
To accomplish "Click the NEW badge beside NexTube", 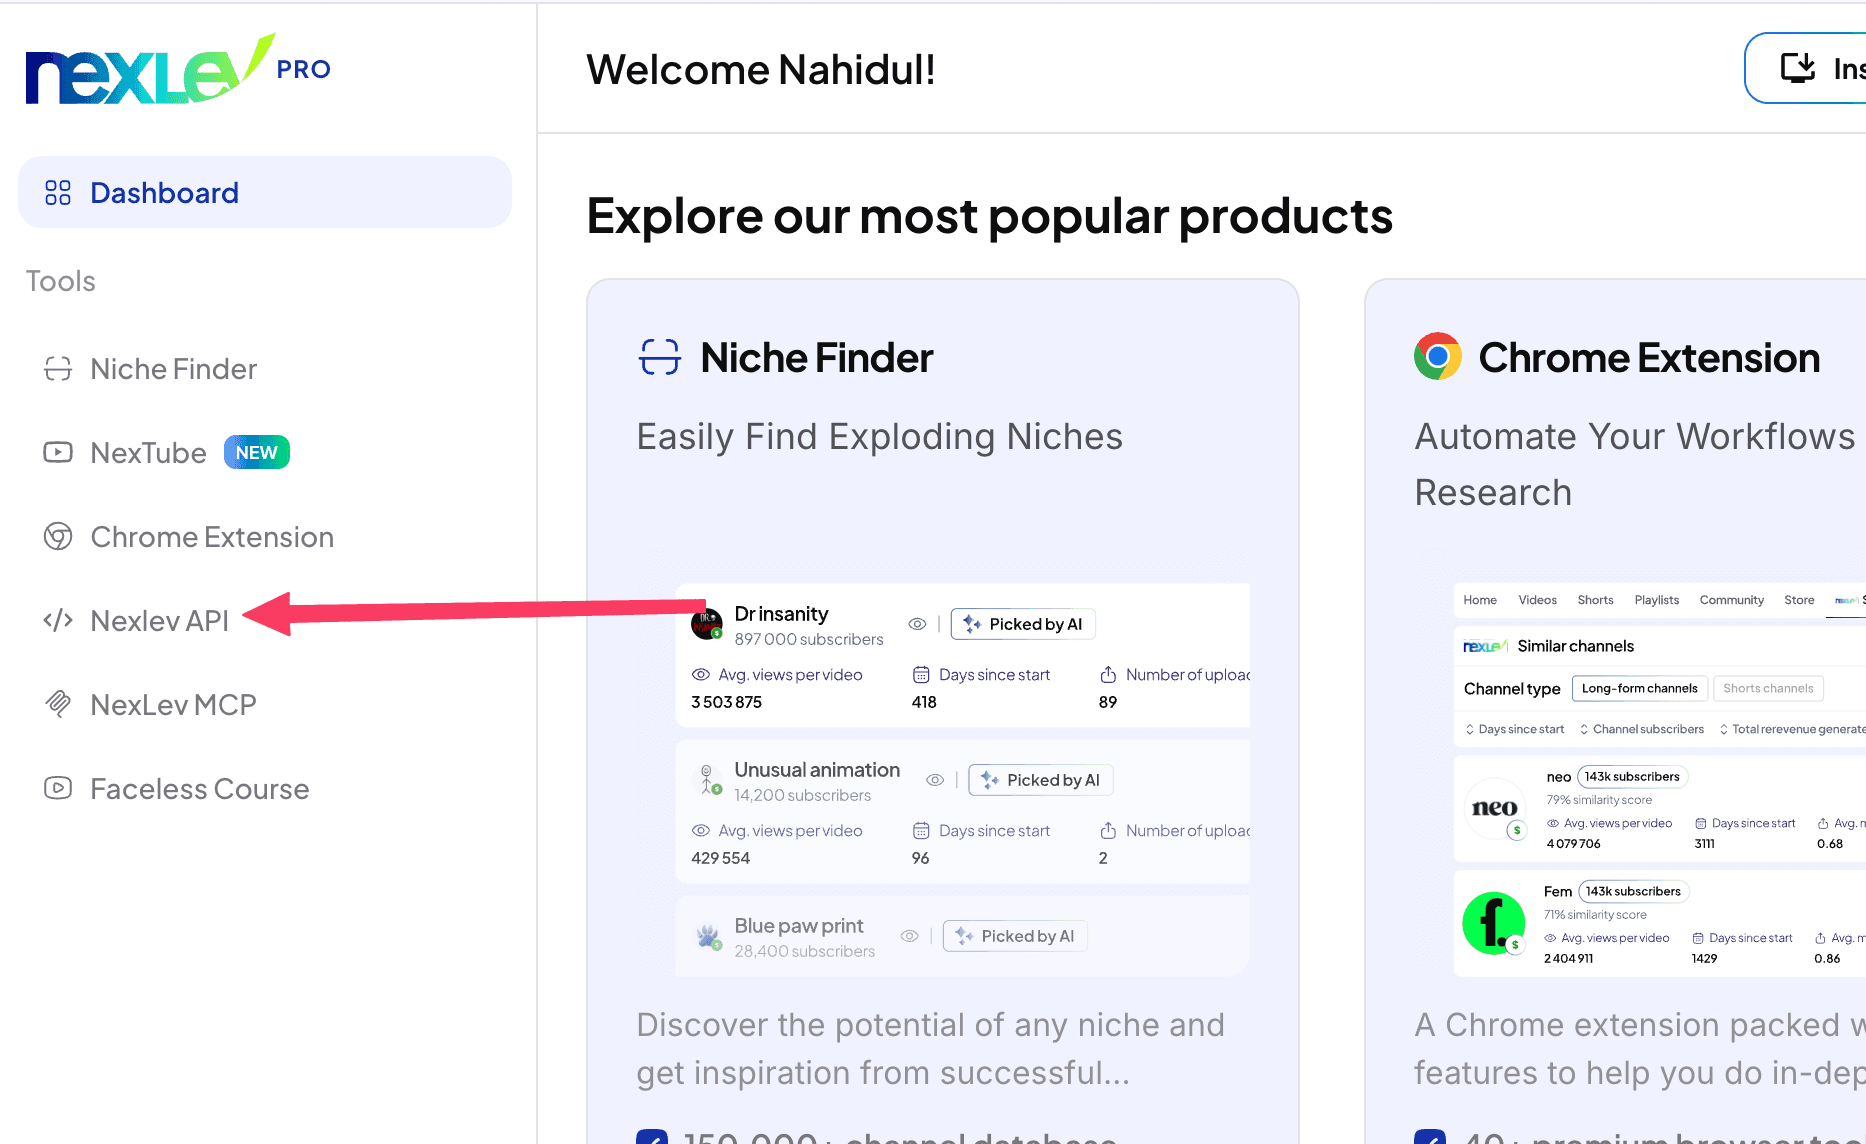I will [x=257, y=452].
